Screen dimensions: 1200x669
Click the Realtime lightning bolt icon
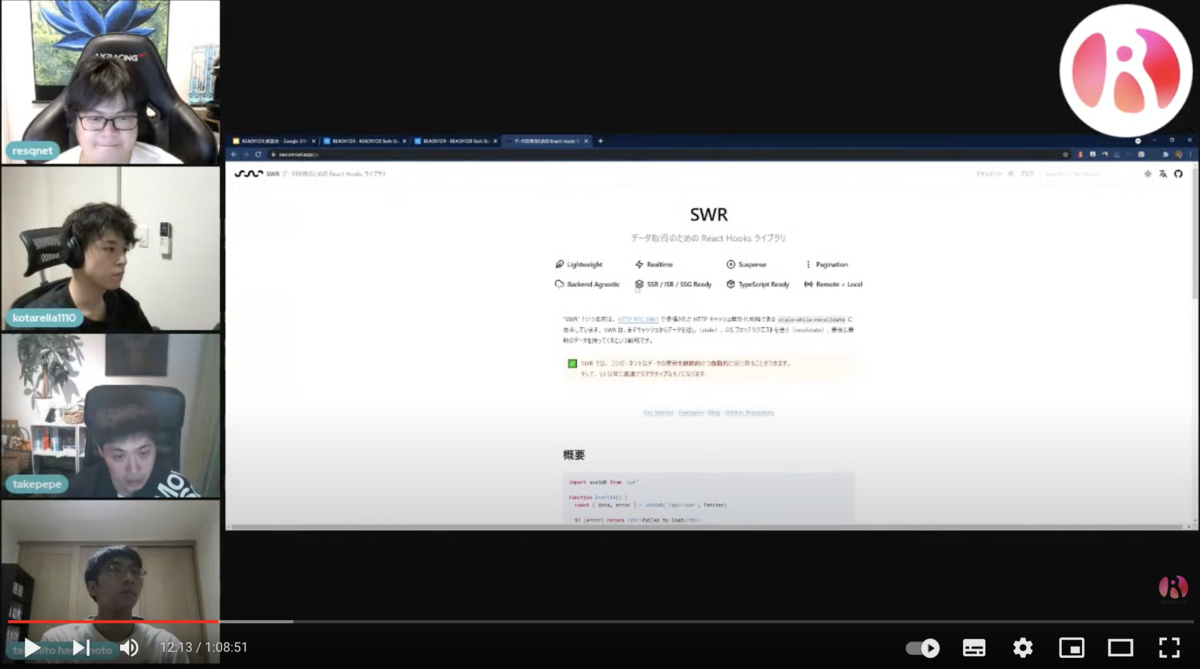point(639,265)
